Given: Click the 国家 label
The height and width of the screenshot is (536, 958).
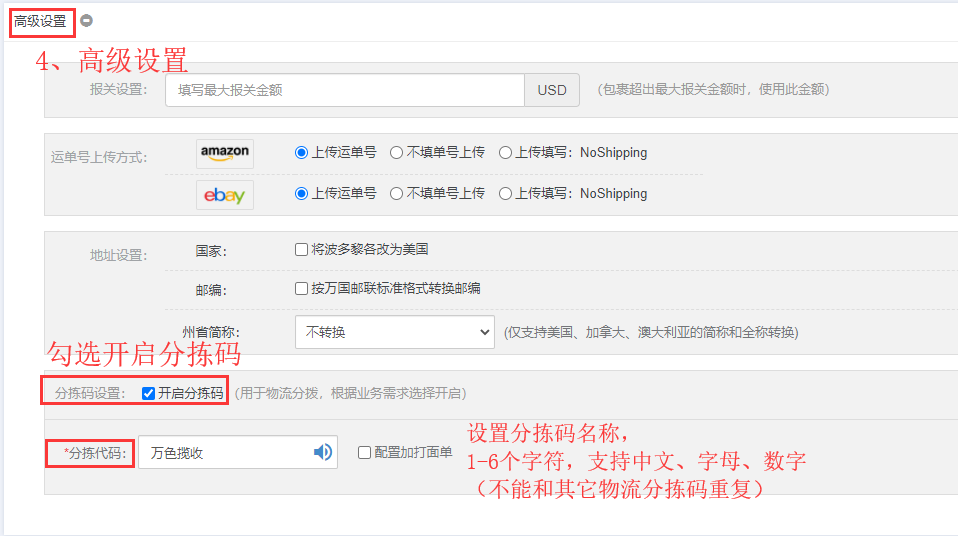Looking at the screenshot, I should click(211, 251).
